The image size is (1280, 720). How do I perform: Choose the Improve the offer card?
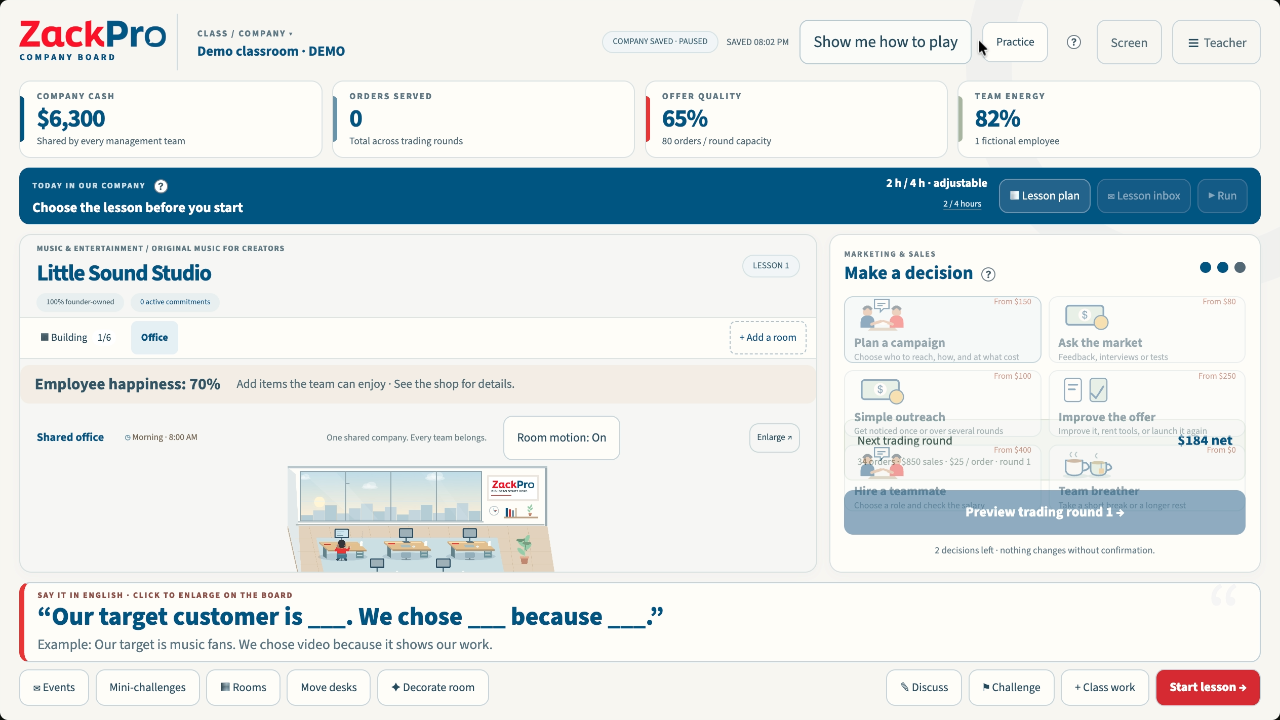coord(1146,405)
